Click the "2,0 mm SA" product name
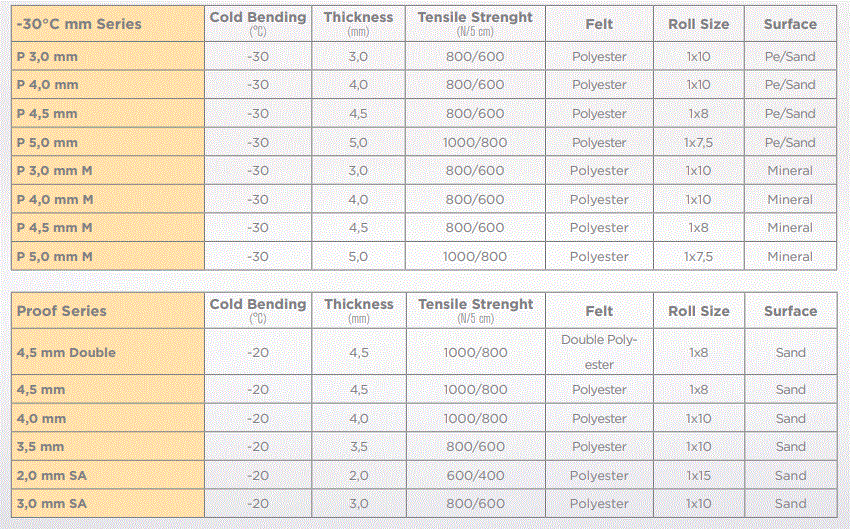Image resolution: width=850 pixels, height=529 pixels. (52, 476)
